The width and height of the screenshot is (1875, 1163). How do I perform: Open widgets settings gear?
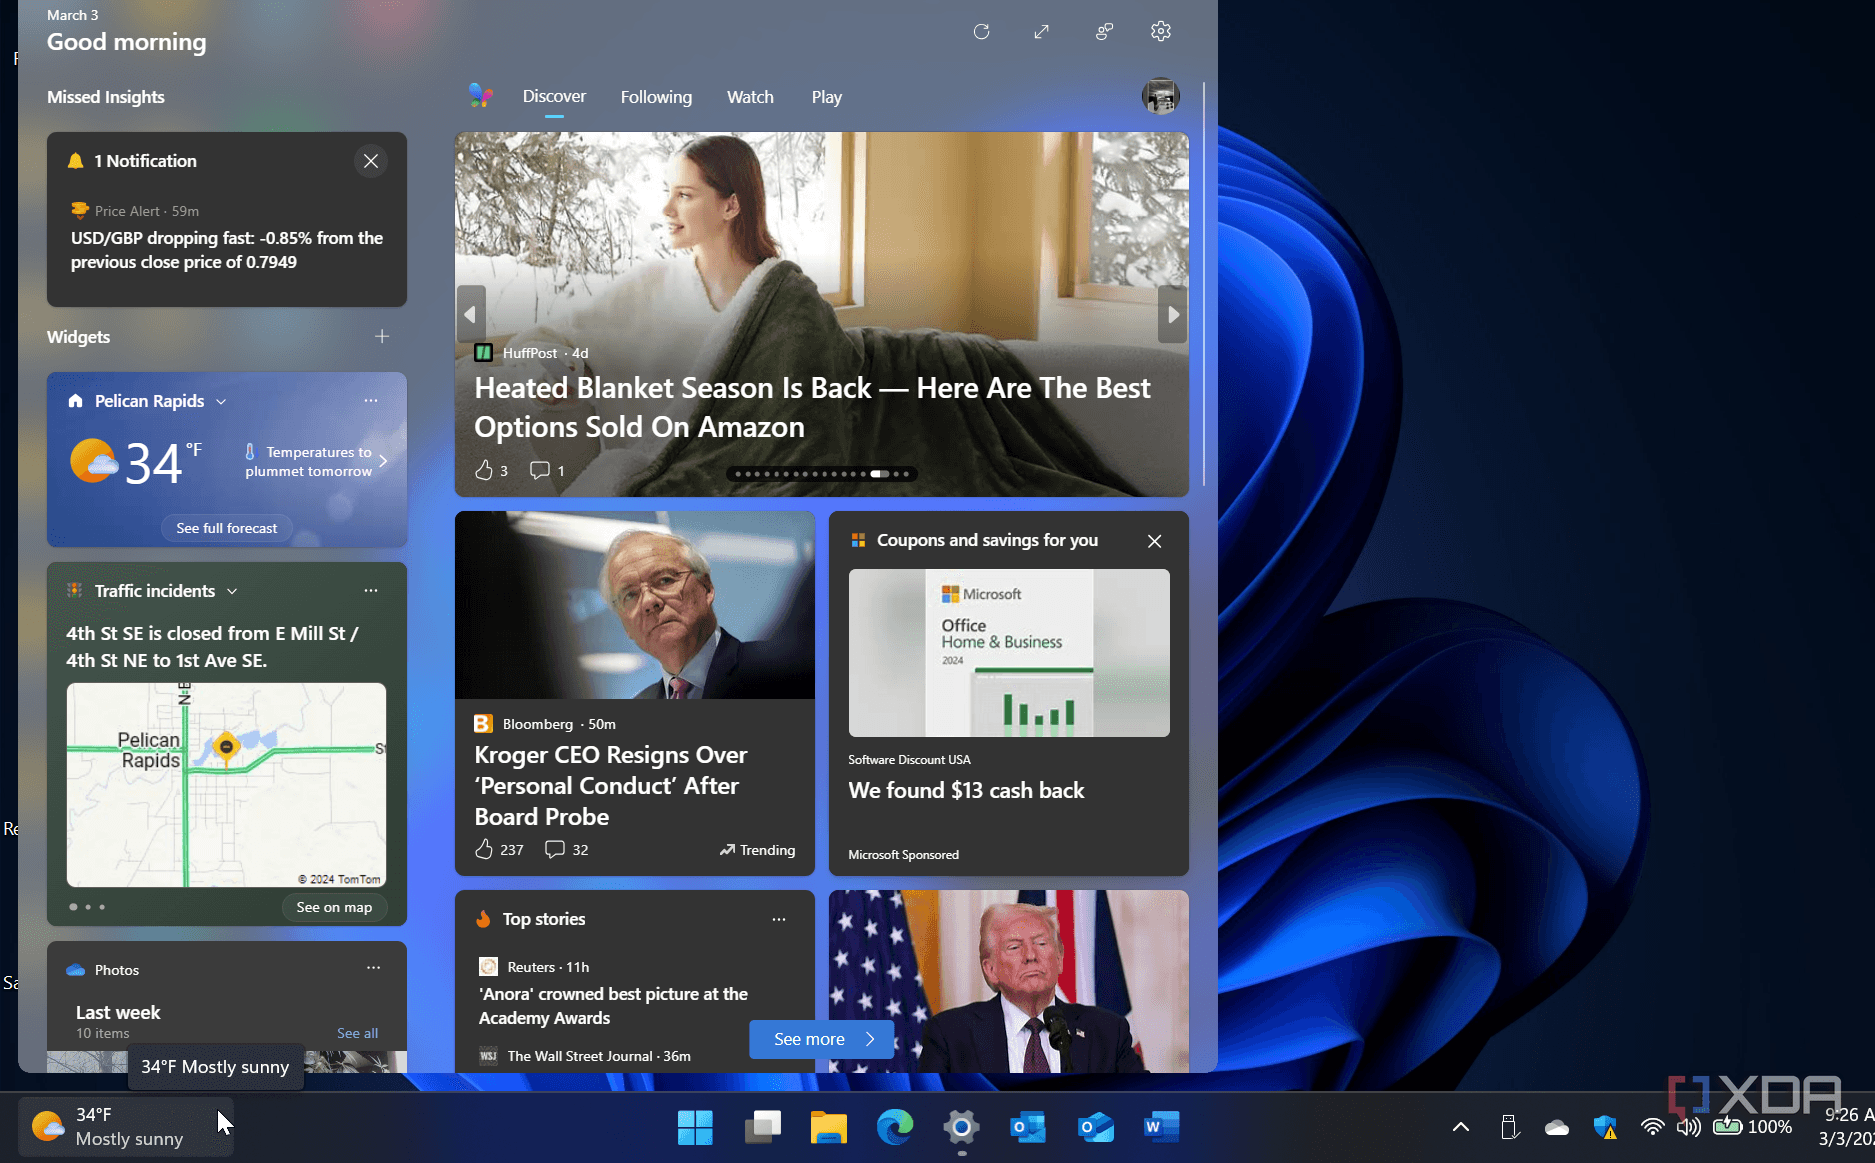point(1160,32)
